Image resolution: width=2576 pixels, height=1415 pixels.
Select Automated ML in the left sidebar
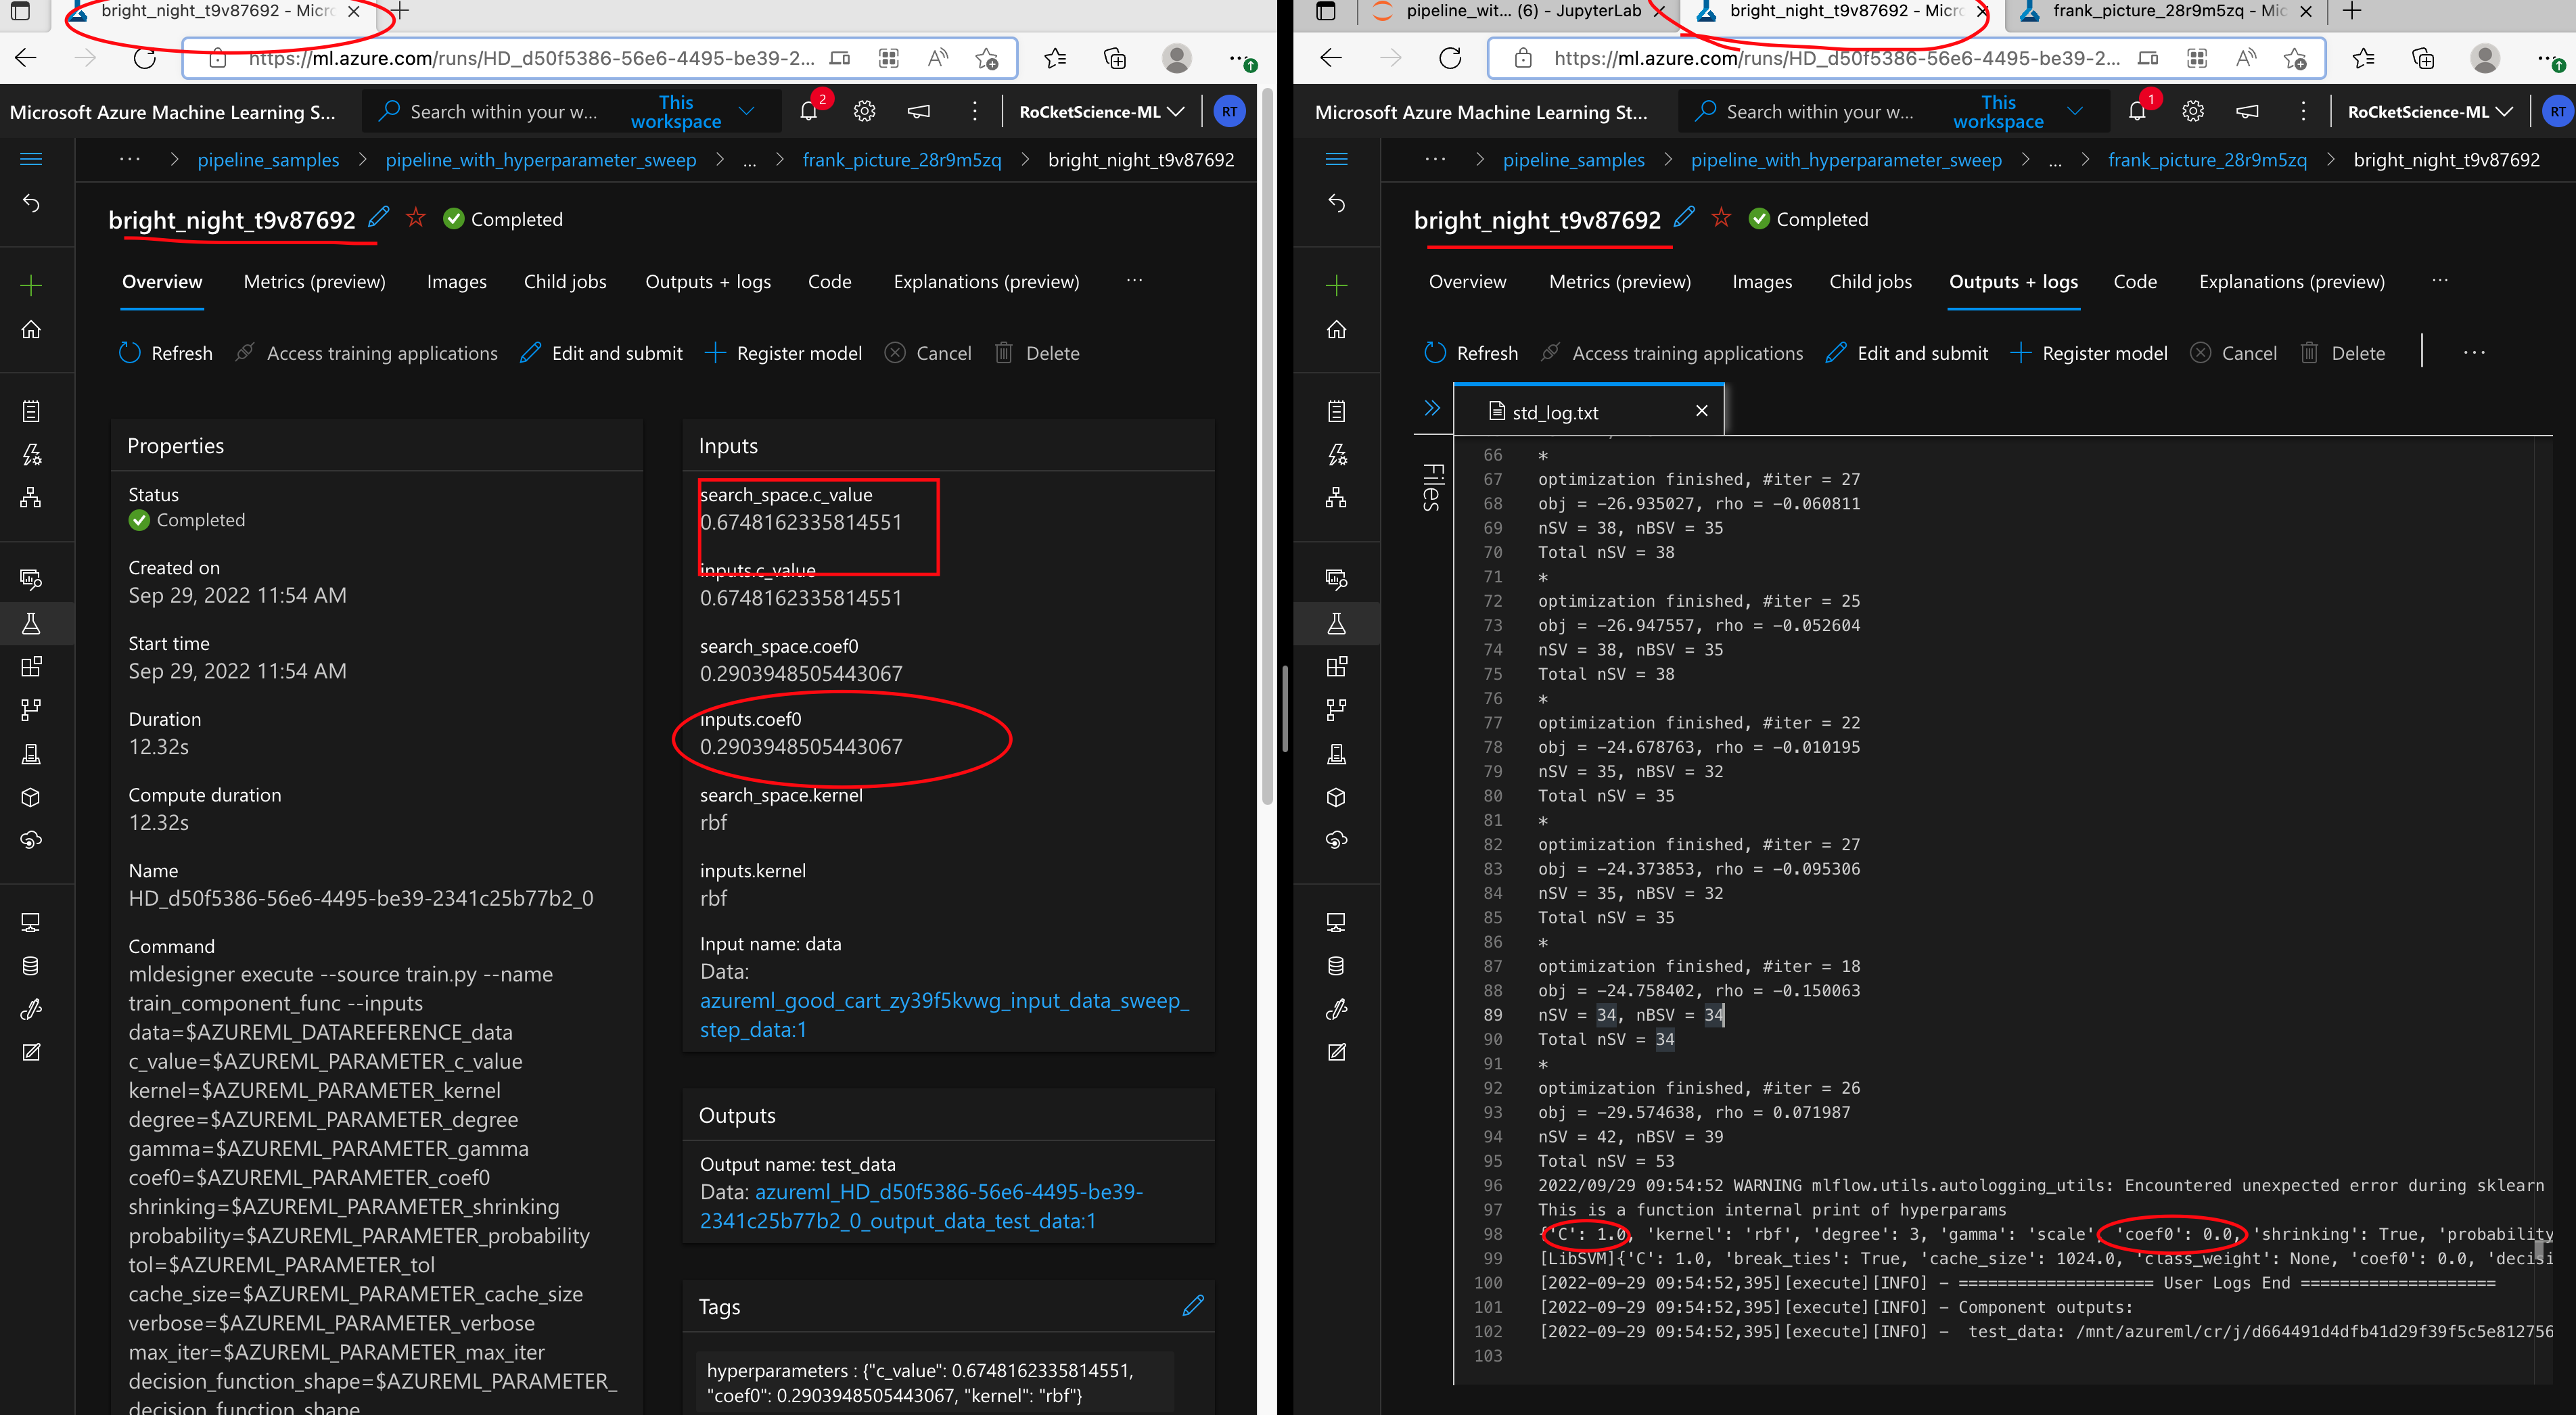pyautogui.click(x=31, y=454)
